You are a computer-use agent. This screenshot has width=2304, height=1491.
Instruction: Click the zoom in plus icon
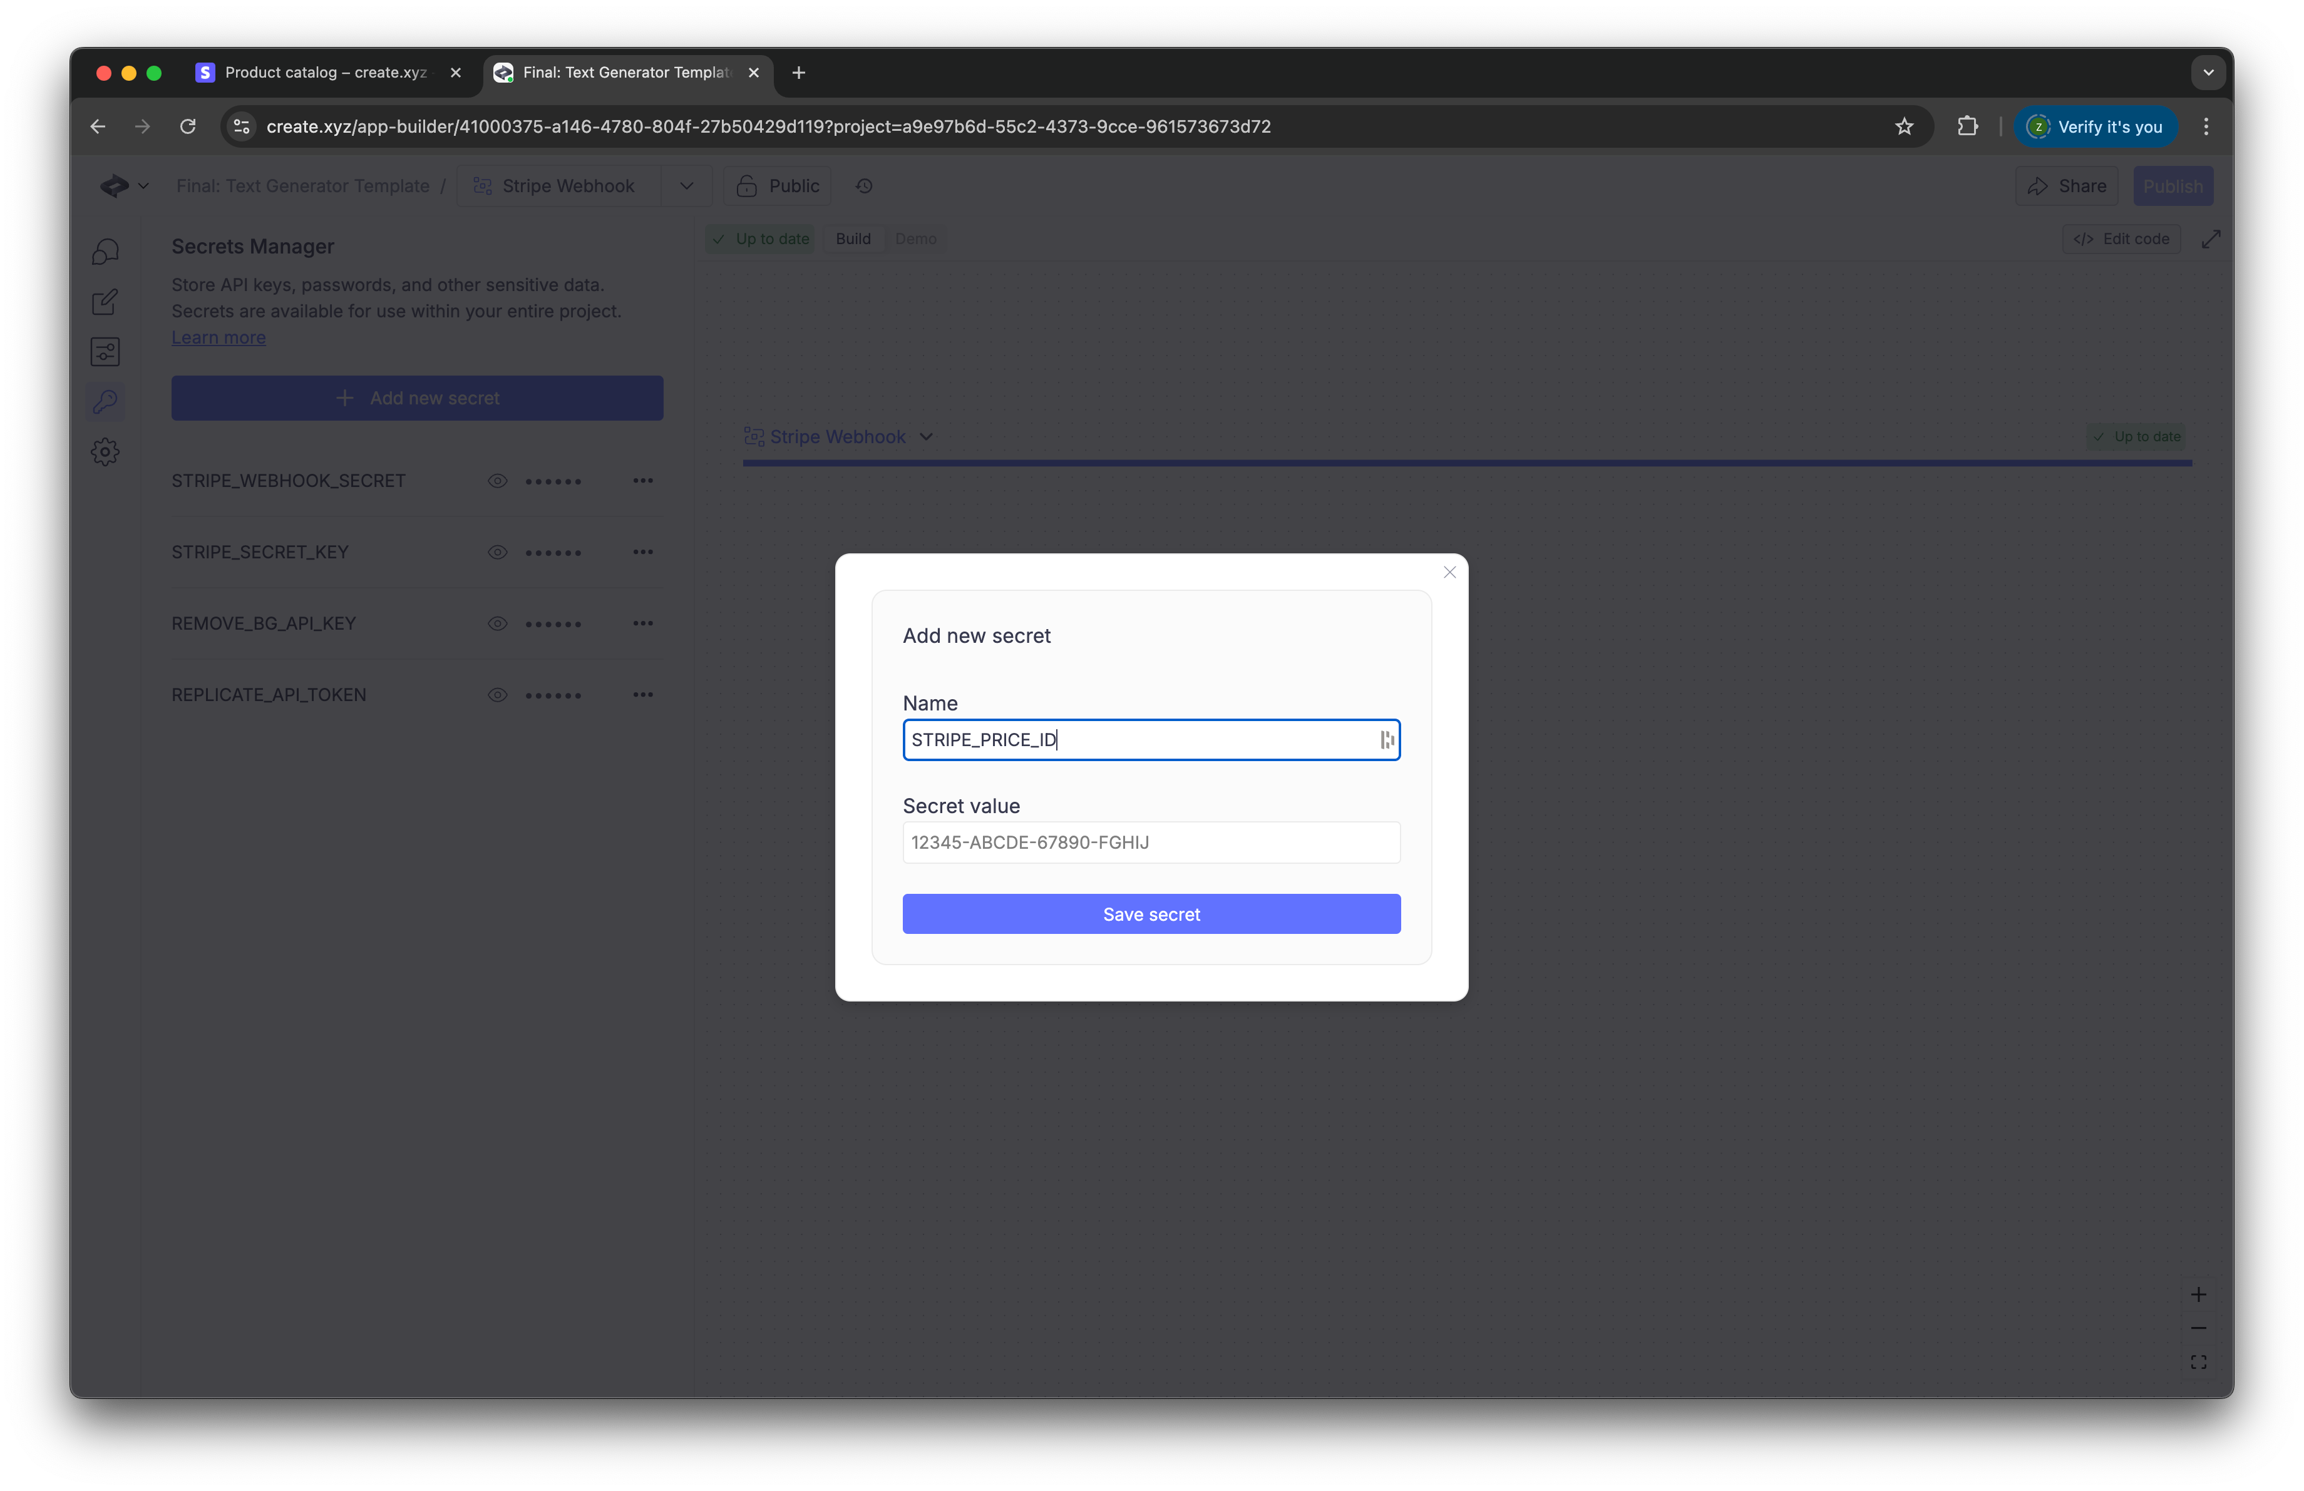coord(2198,1295)
